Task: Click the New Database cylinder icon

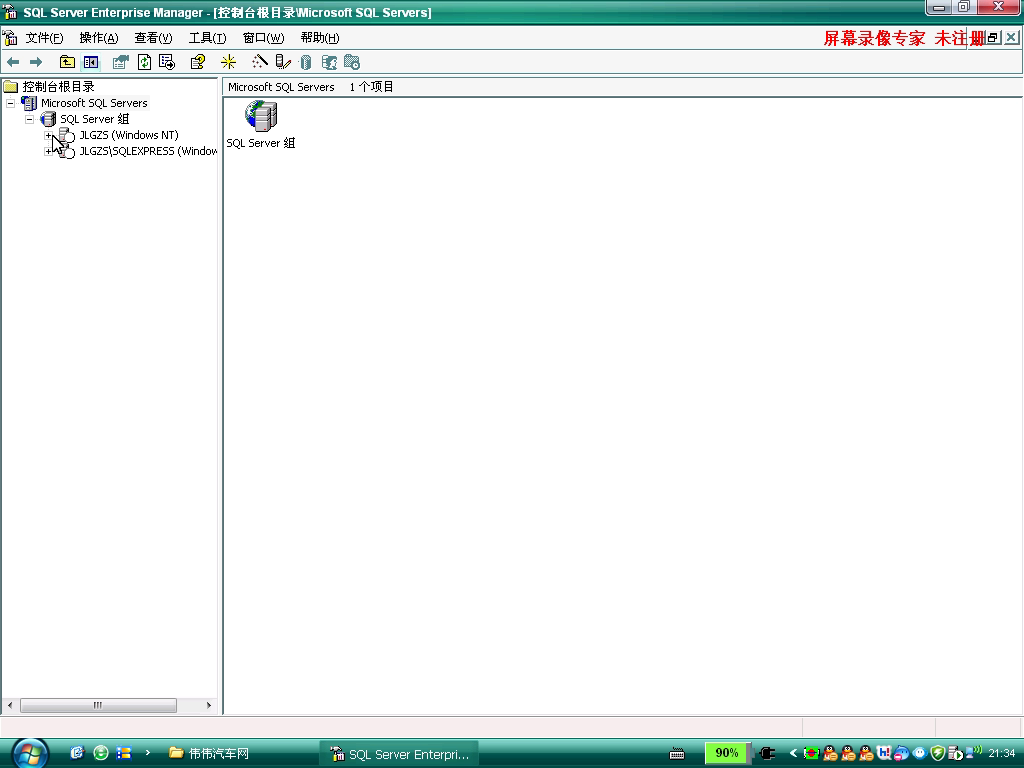Action: 306,62
